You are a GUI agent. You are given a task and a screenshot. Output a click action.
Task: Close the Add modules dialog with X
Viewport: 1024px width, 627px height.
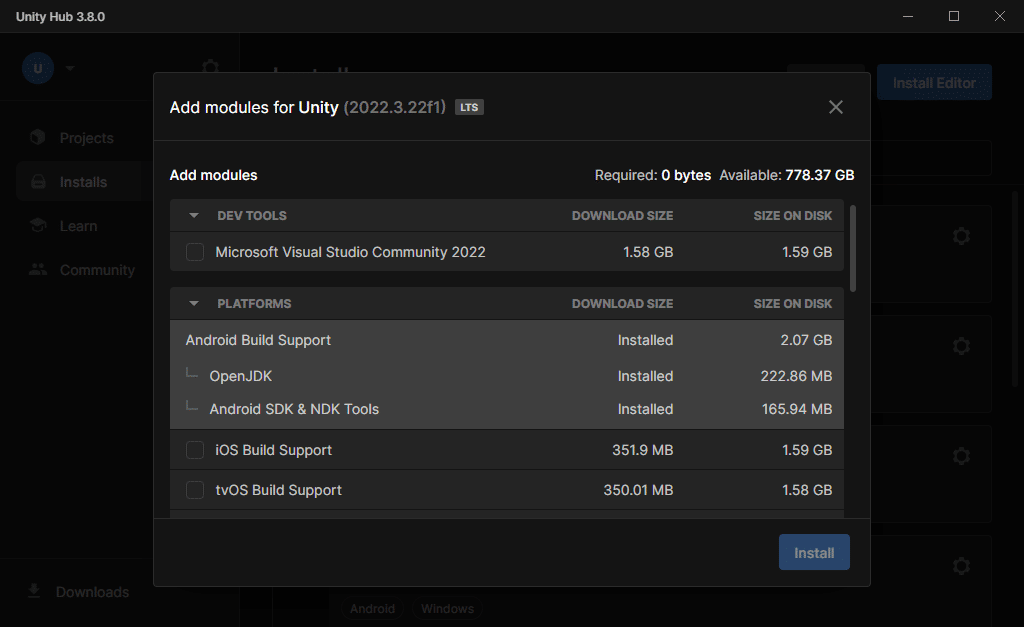pos(836,107)
